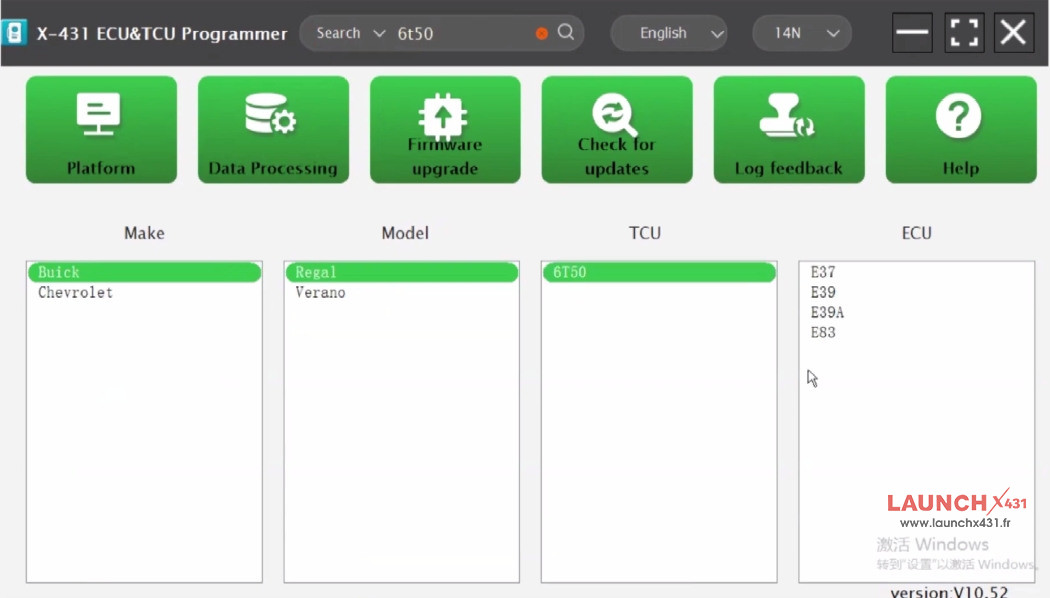This screenshot has height=598, width=1050.
Task: Open the English language dropdown
Action: point(669,33)
